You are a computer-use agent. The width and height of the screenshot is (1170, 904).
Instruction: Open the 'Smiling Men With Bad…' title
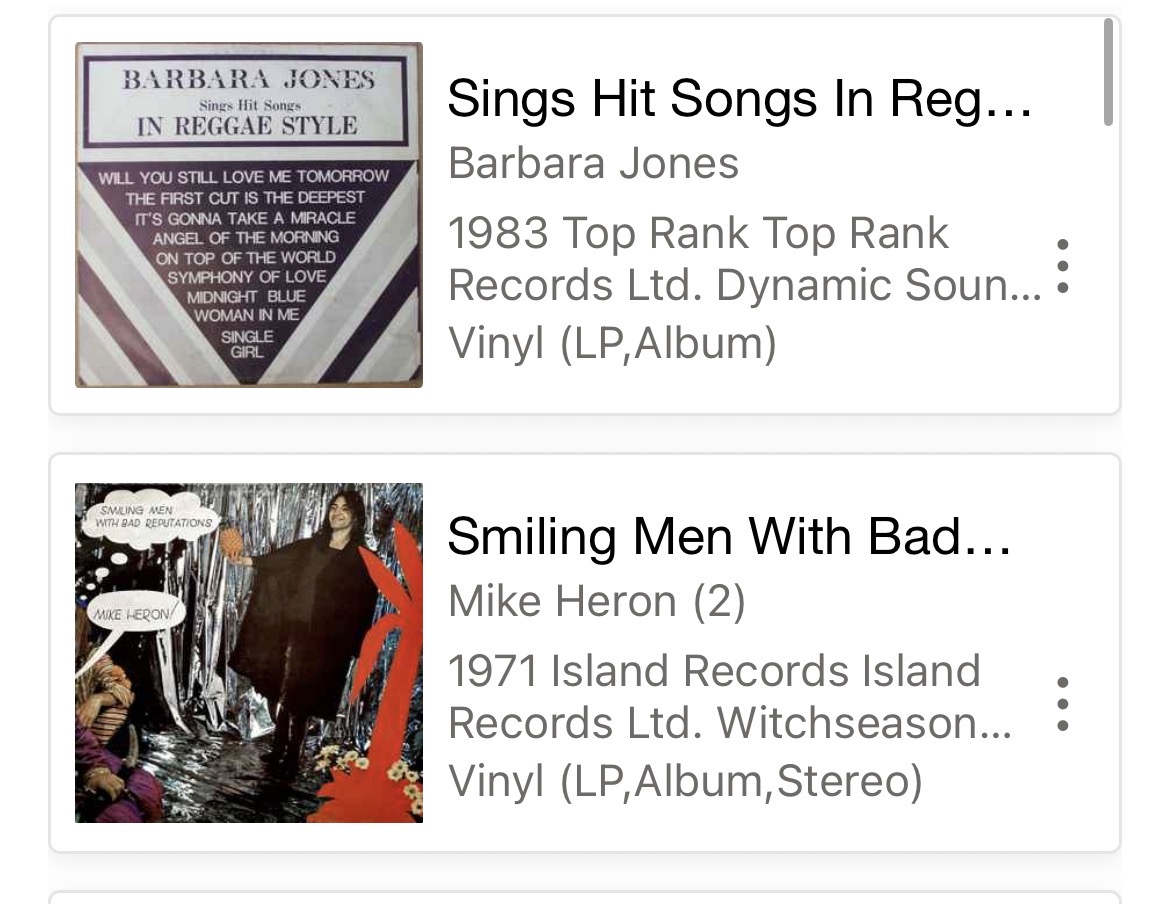pyautogui.click(x=729, y=537)
